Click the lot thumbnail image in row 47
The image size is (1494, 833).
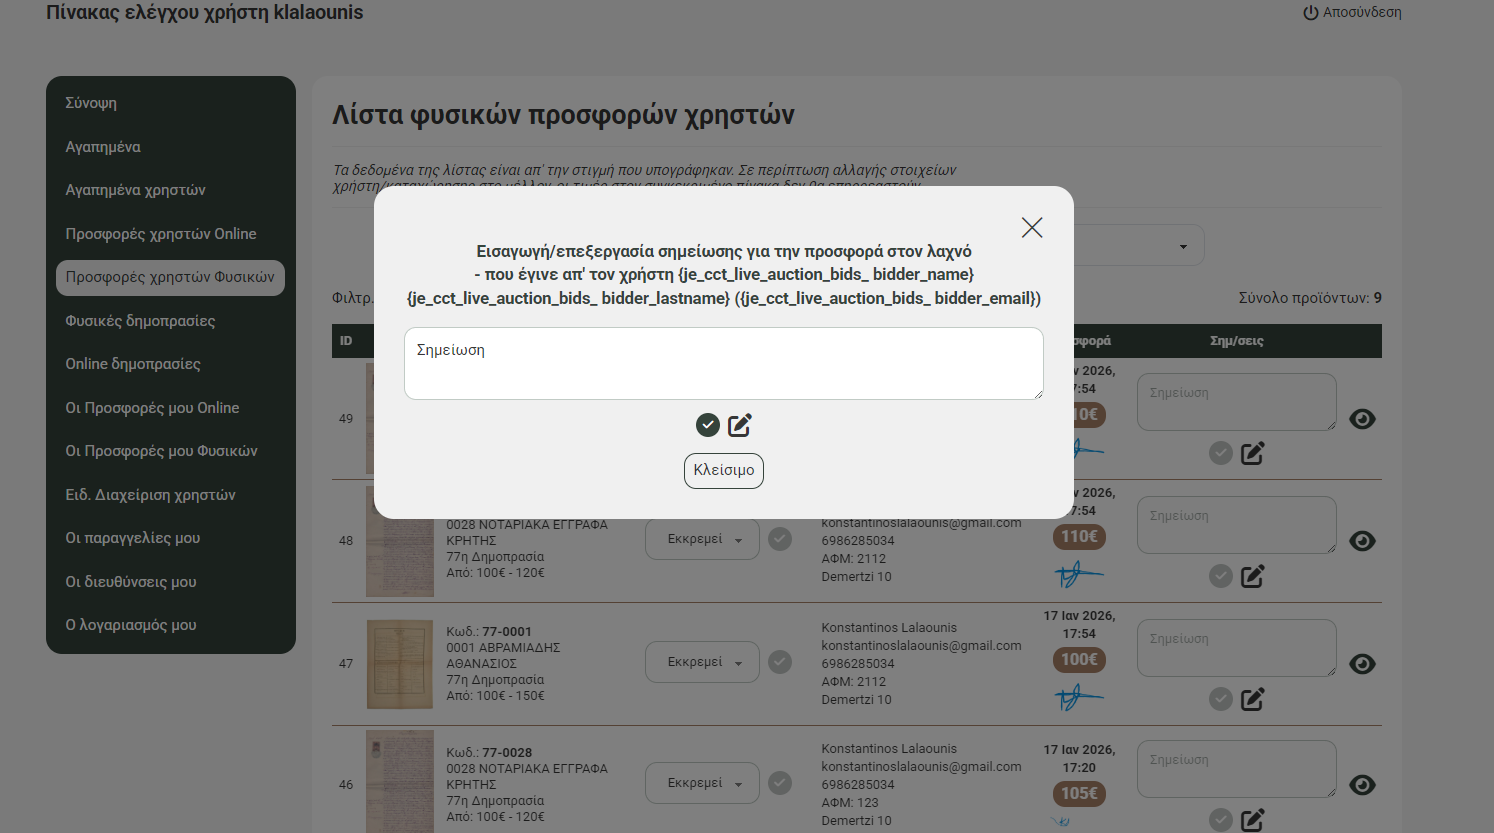coord(400,664)
